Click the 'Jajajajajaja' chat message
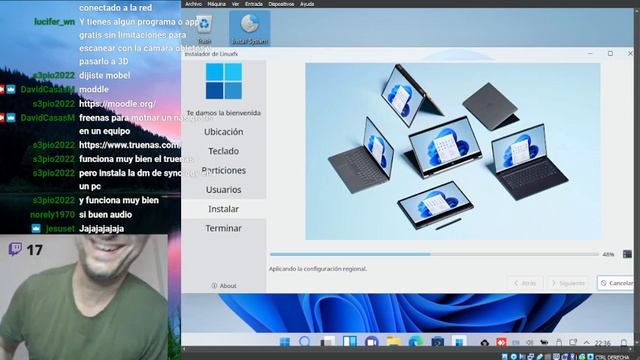The height and width of the screenshot is (360, 640). pos(101,229)
